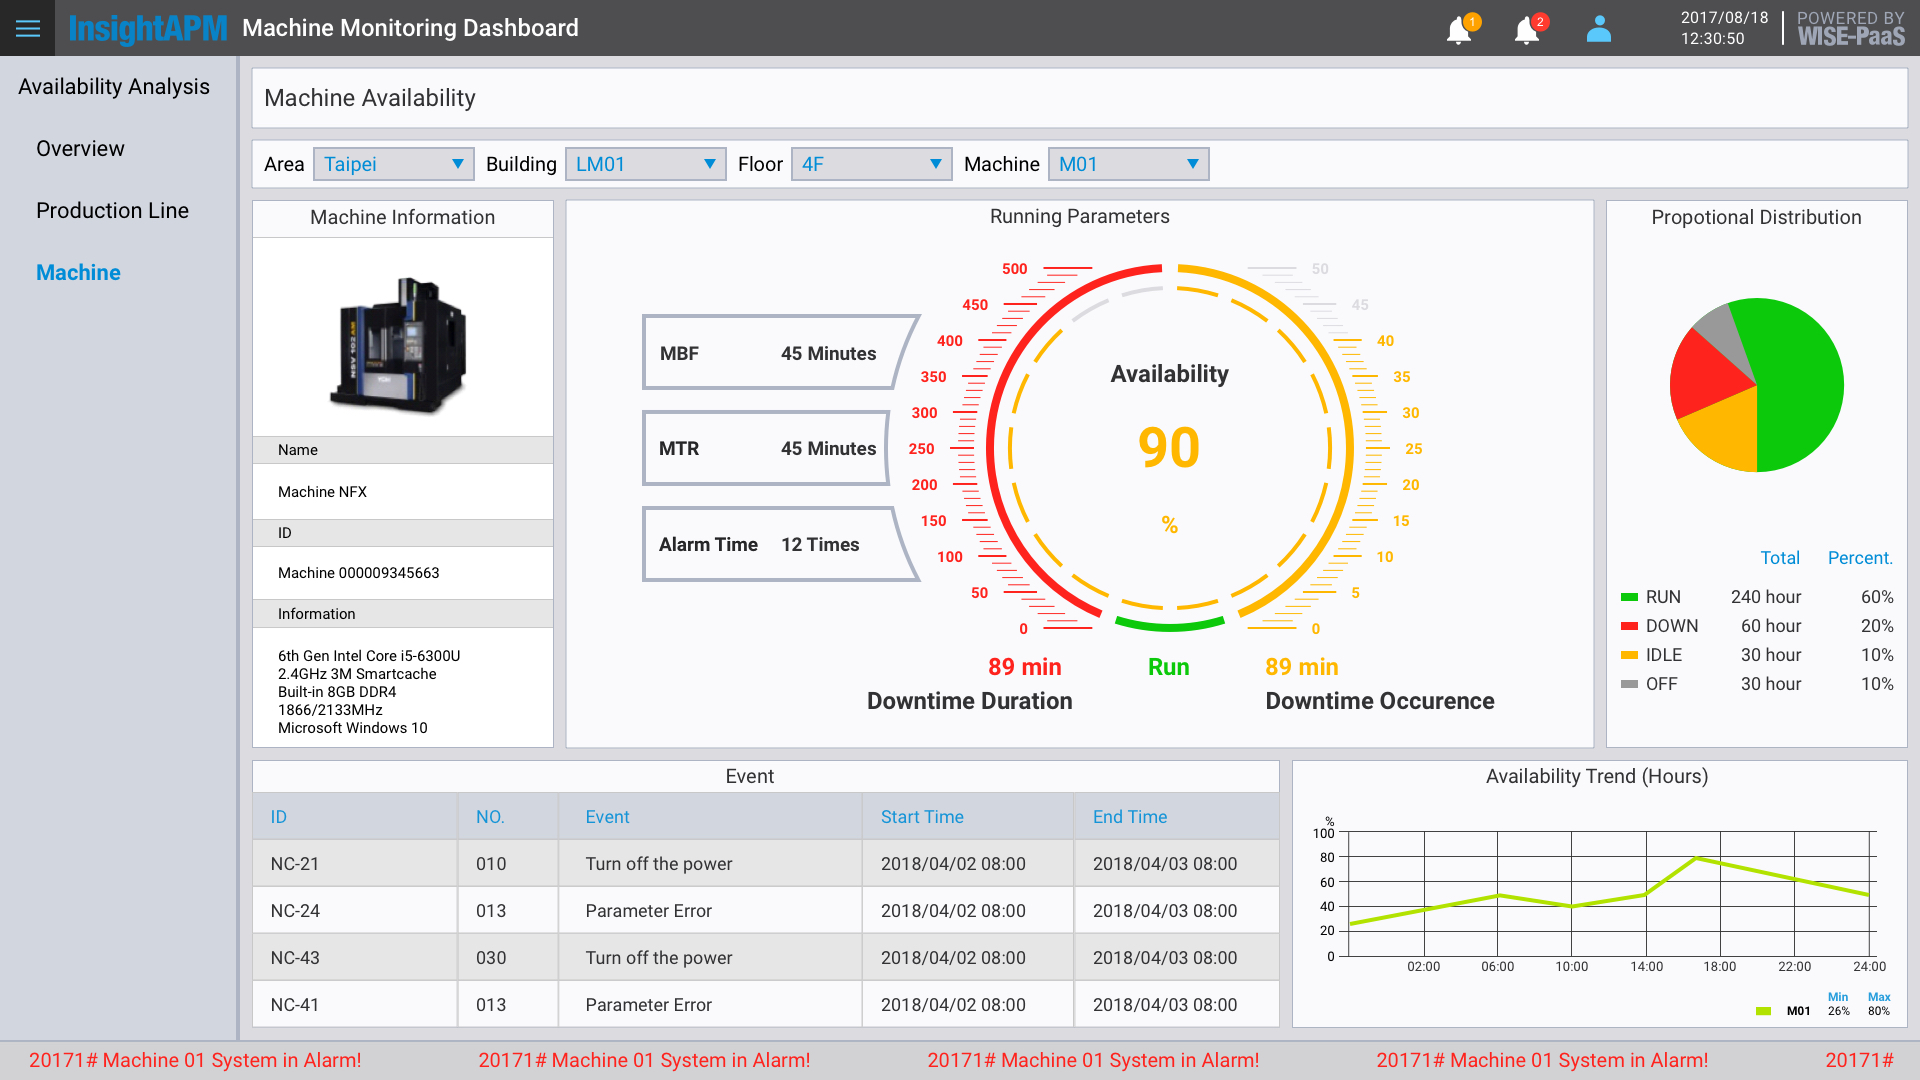Click the green RUN legend swatch
Image resolution: width=1920 pixels, height=1080 pixels.
(x=1629, y=598)
